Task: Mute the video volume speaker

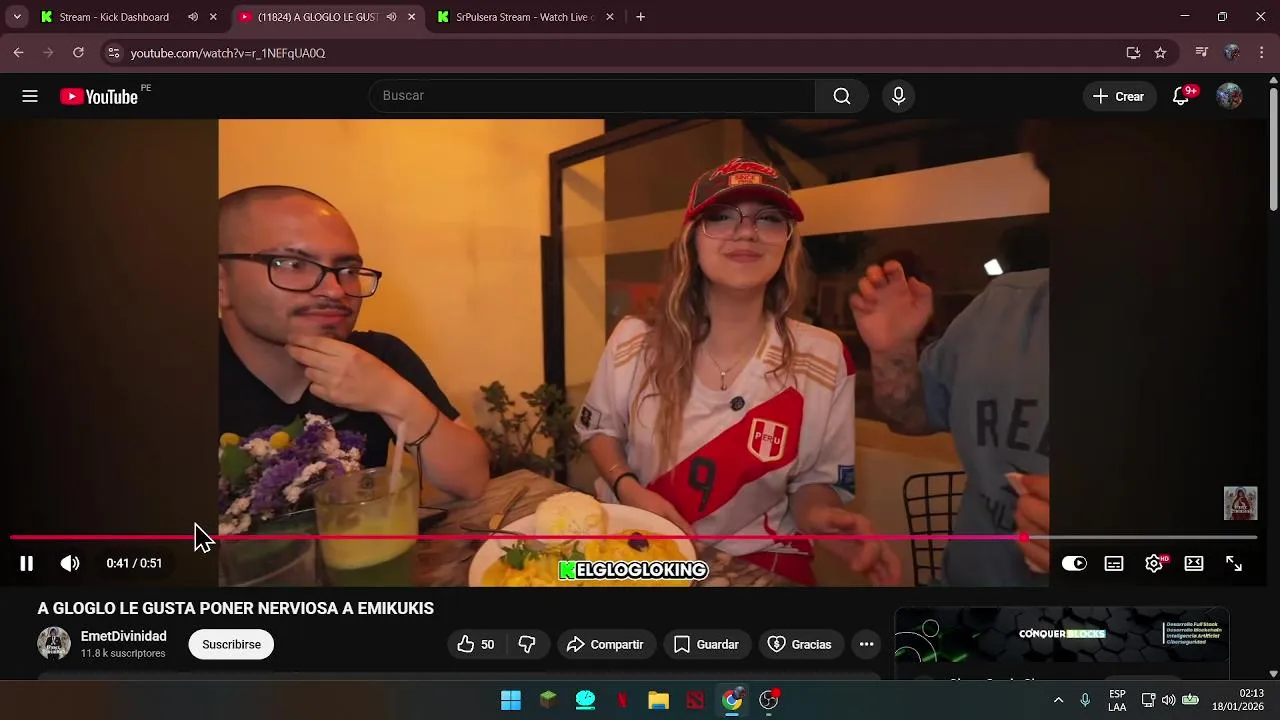Action: tap(70, 564)
